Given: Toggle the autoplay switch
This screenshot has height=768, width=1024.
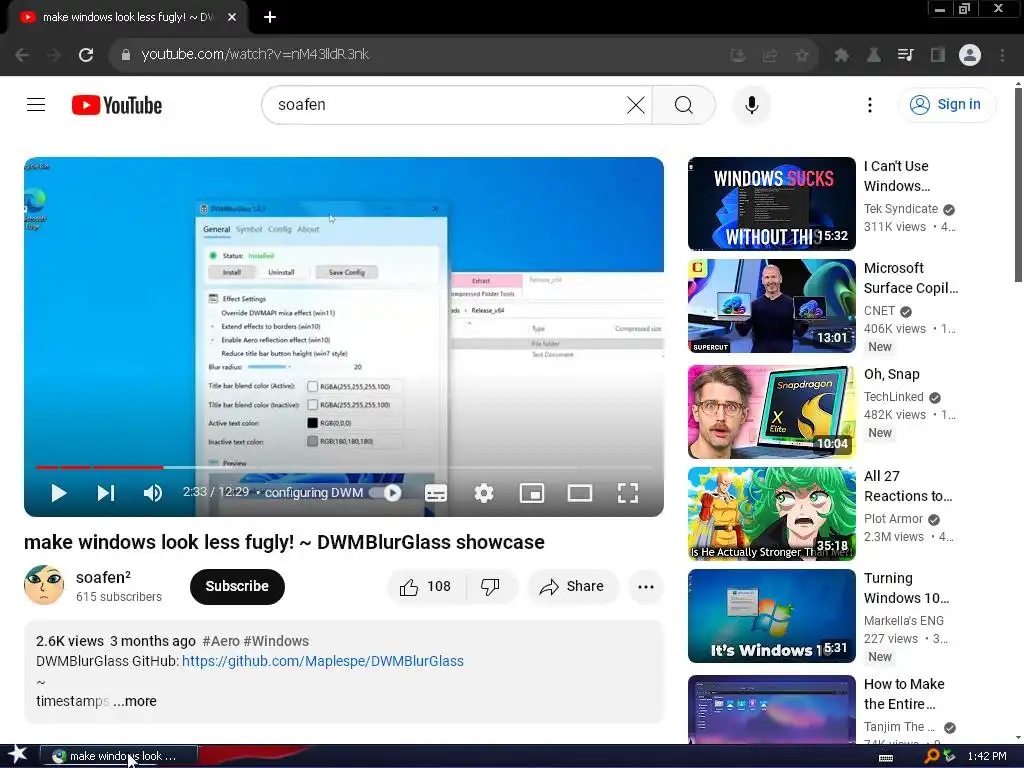Looking at the screenshot, I should pyautogui.click(x=386, y=493).
